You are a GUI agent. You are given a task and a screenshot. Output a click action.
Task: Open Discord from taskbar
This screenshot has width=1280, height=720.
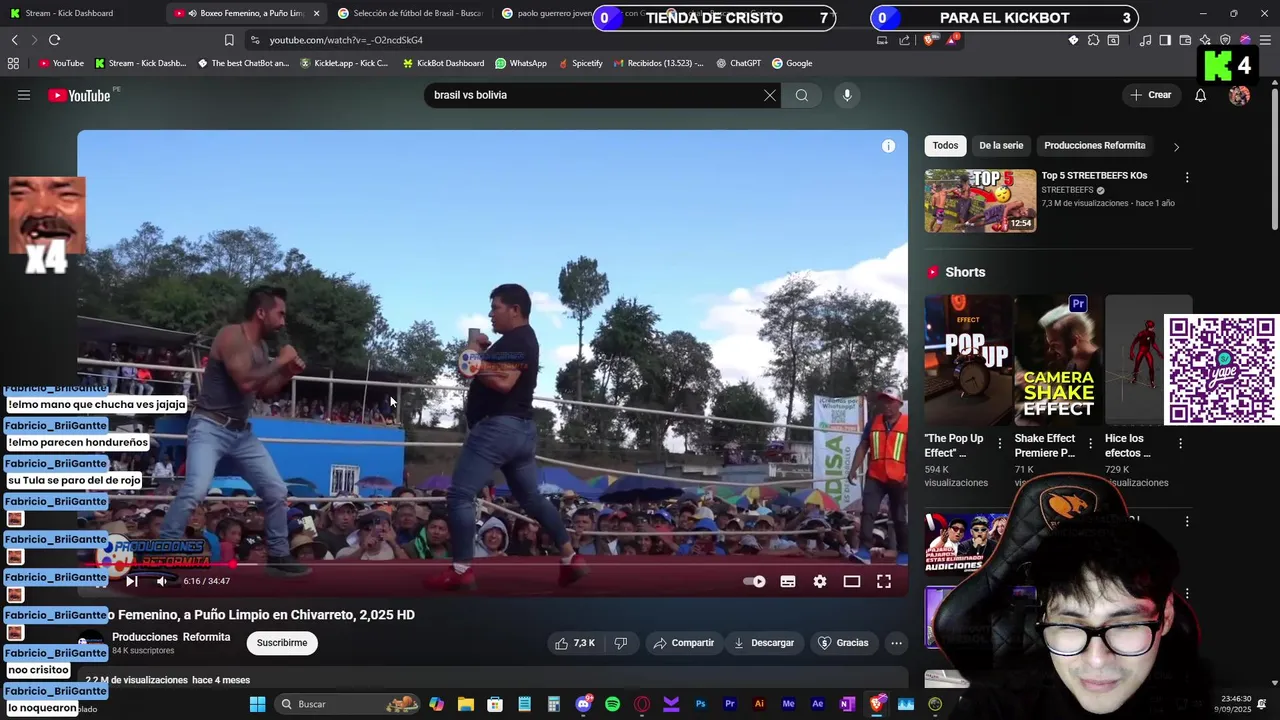coord(584,704)
